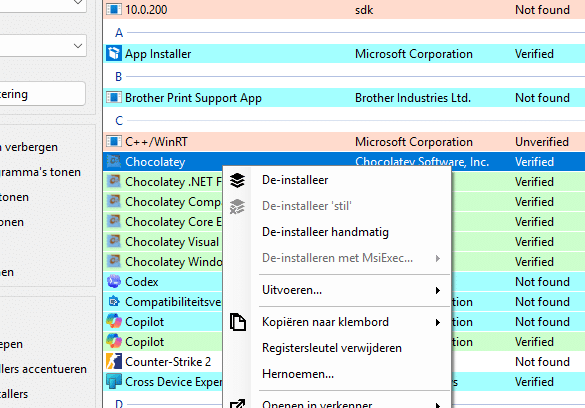Viewport: 585px width, 408px height.
Task: Click the C++/WinRT row icon
Action: 114,141
